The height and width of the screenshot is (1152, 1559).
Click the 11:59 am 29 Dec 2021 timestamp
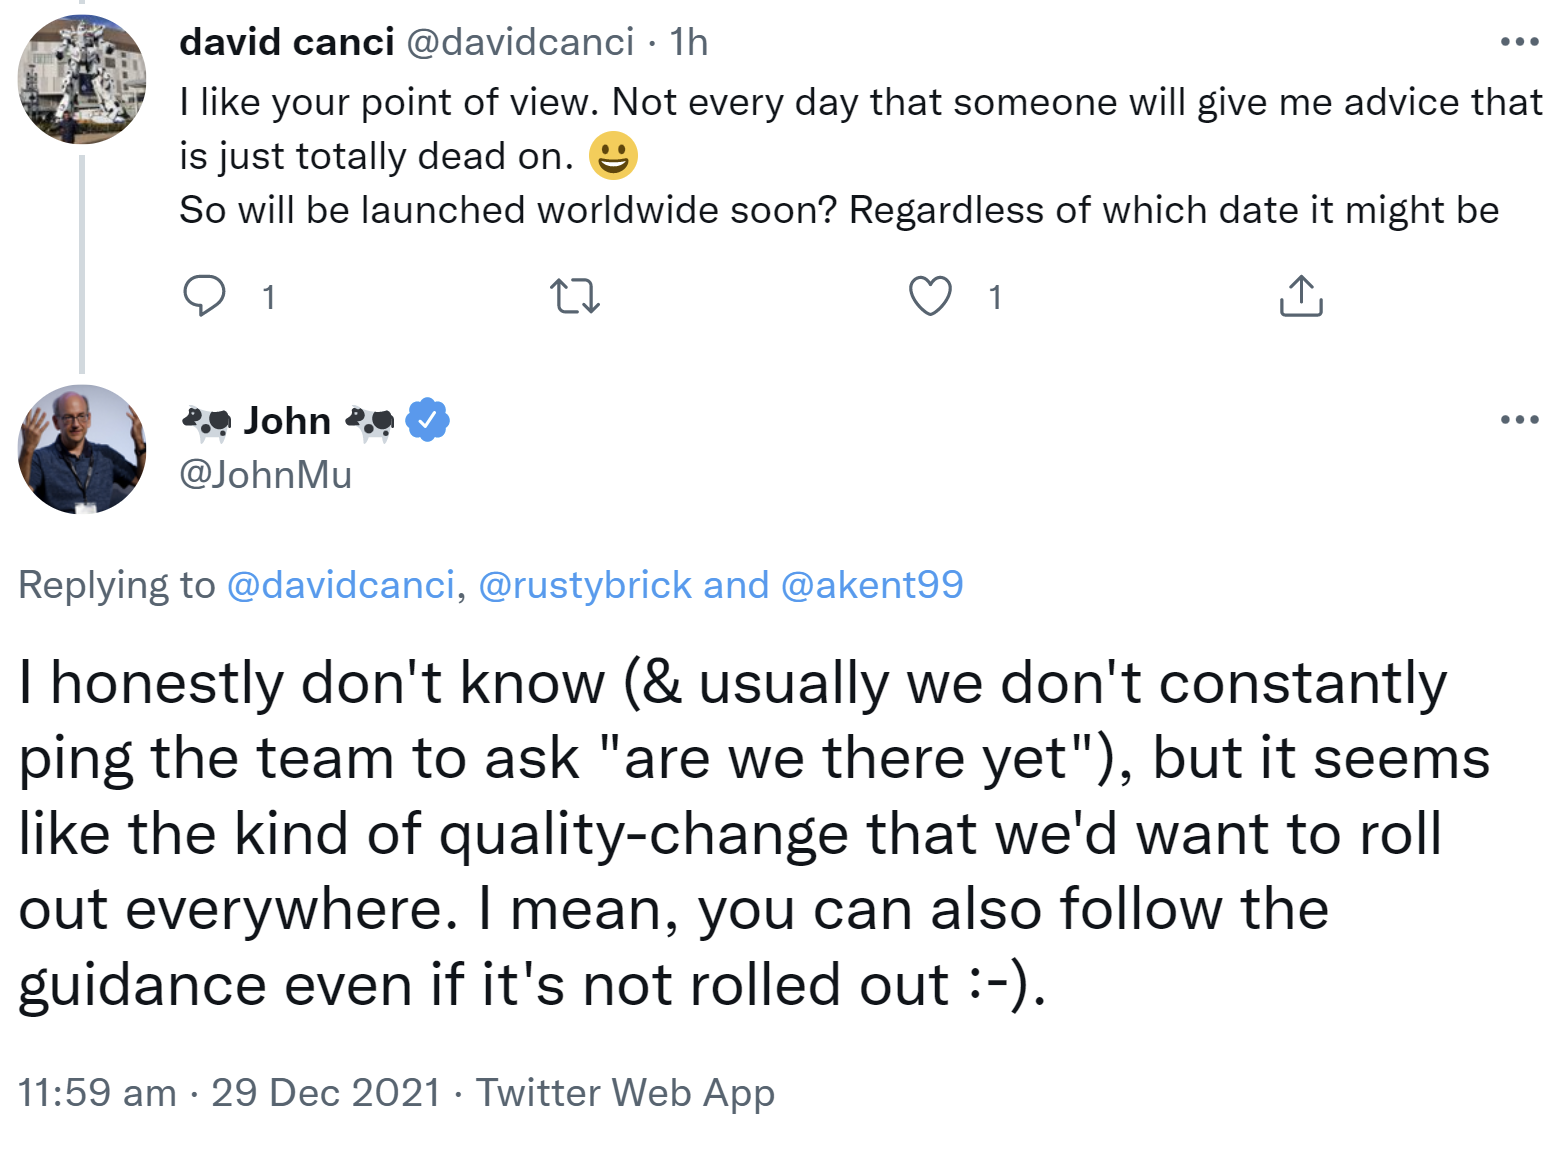click(x=229, y=1092)
